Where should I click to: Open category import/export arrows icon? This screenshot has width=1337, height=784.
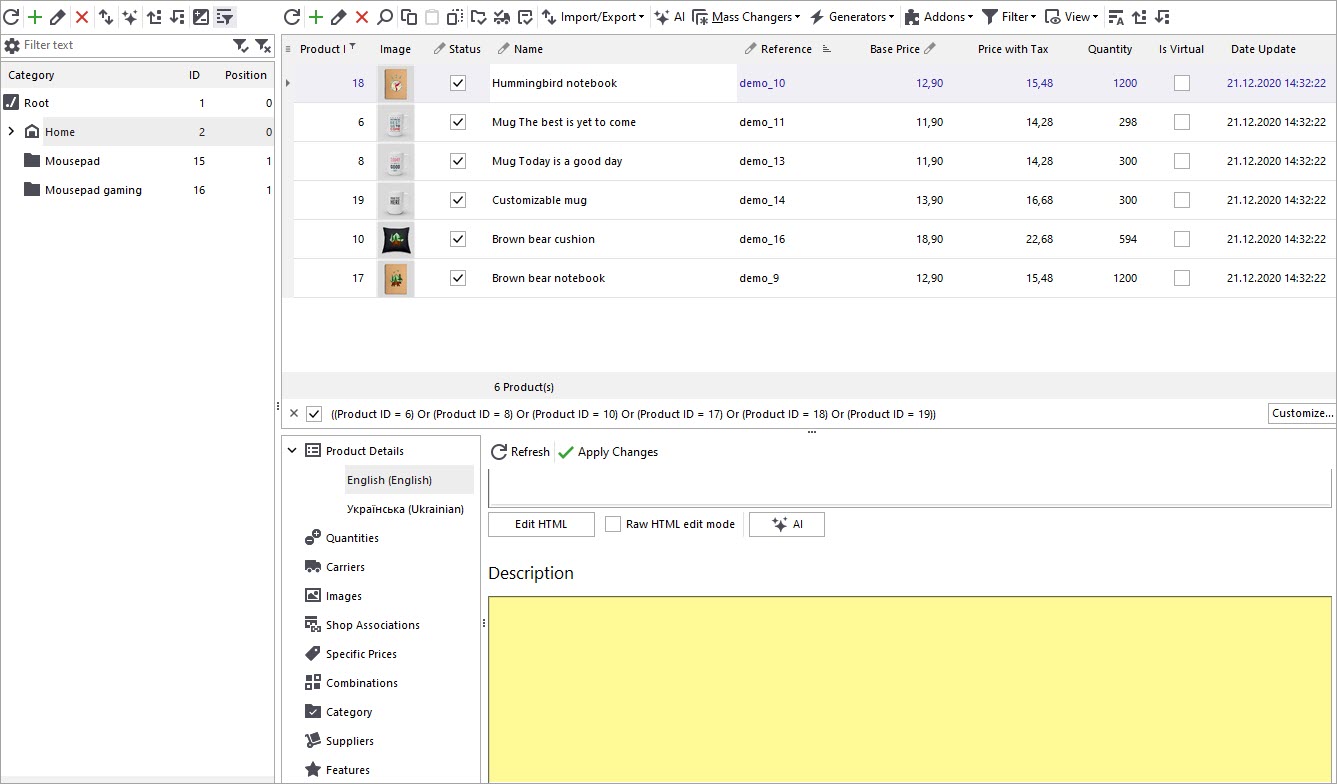click(106, 17)
